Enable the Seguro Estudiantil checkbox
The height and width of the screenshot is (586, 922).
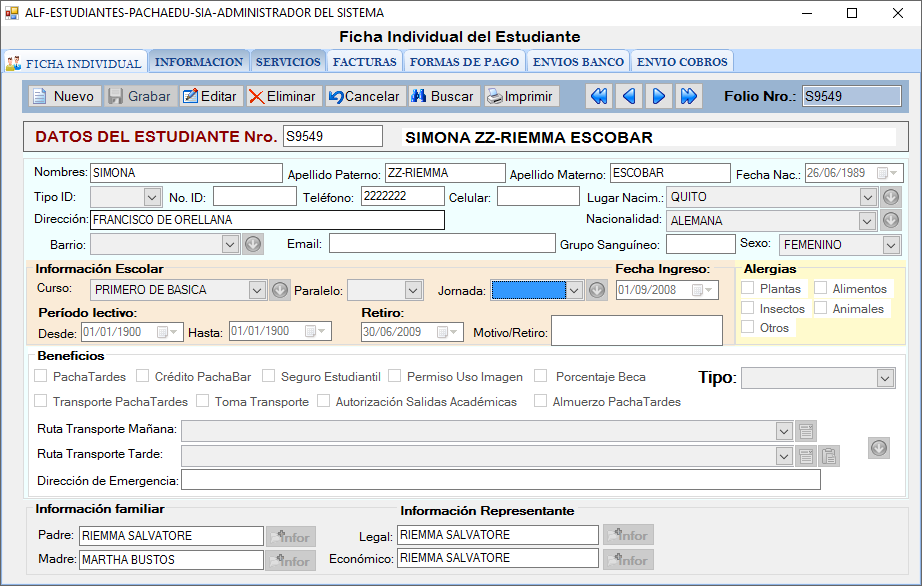coord(269,377)
